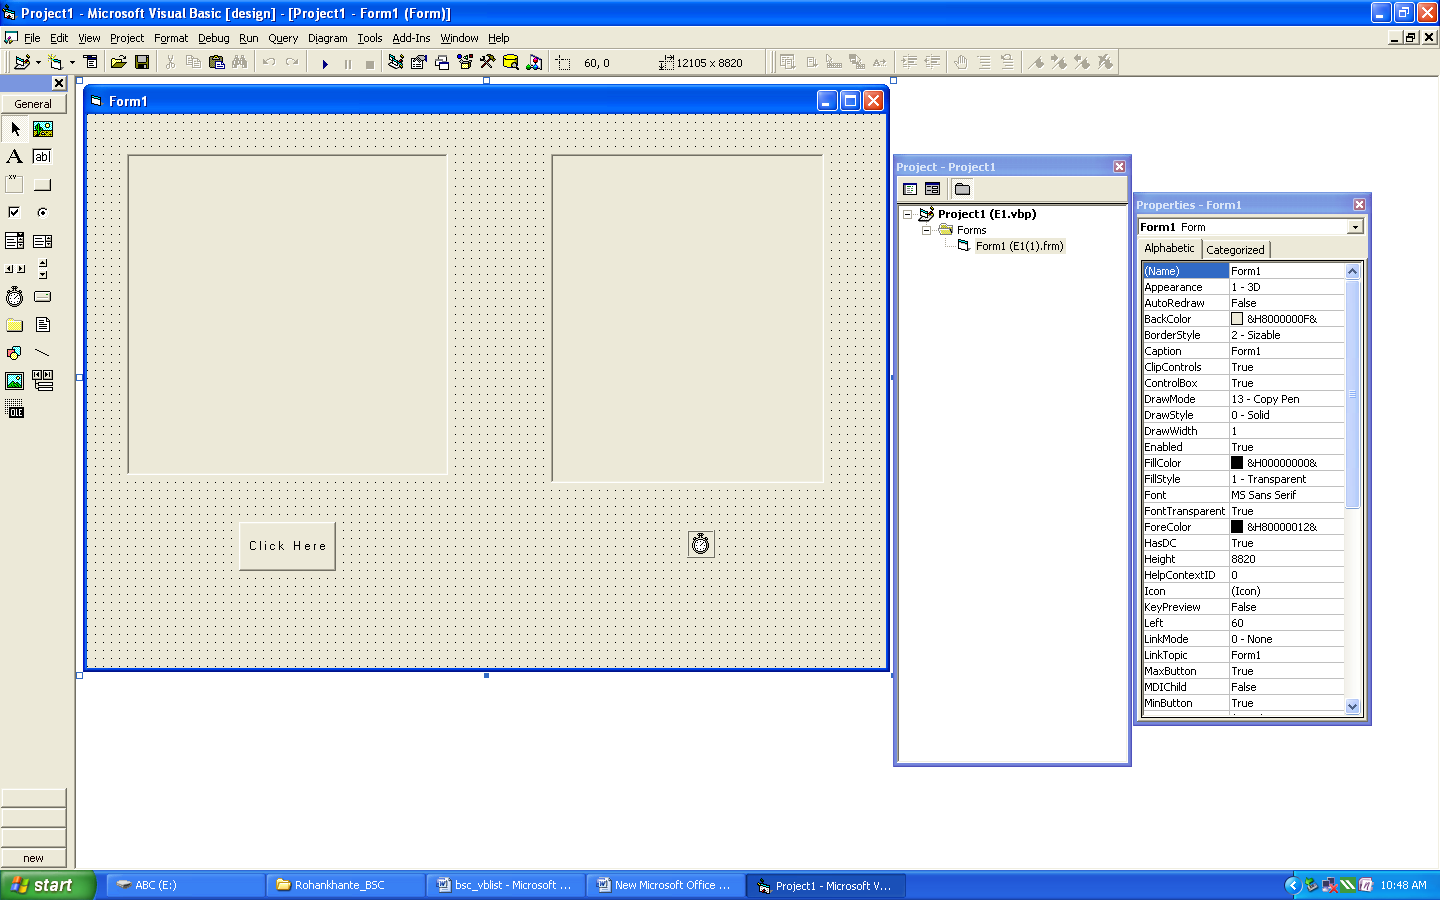Show the Project Explorer via its toolbar icon

click(x=396, y=62)
